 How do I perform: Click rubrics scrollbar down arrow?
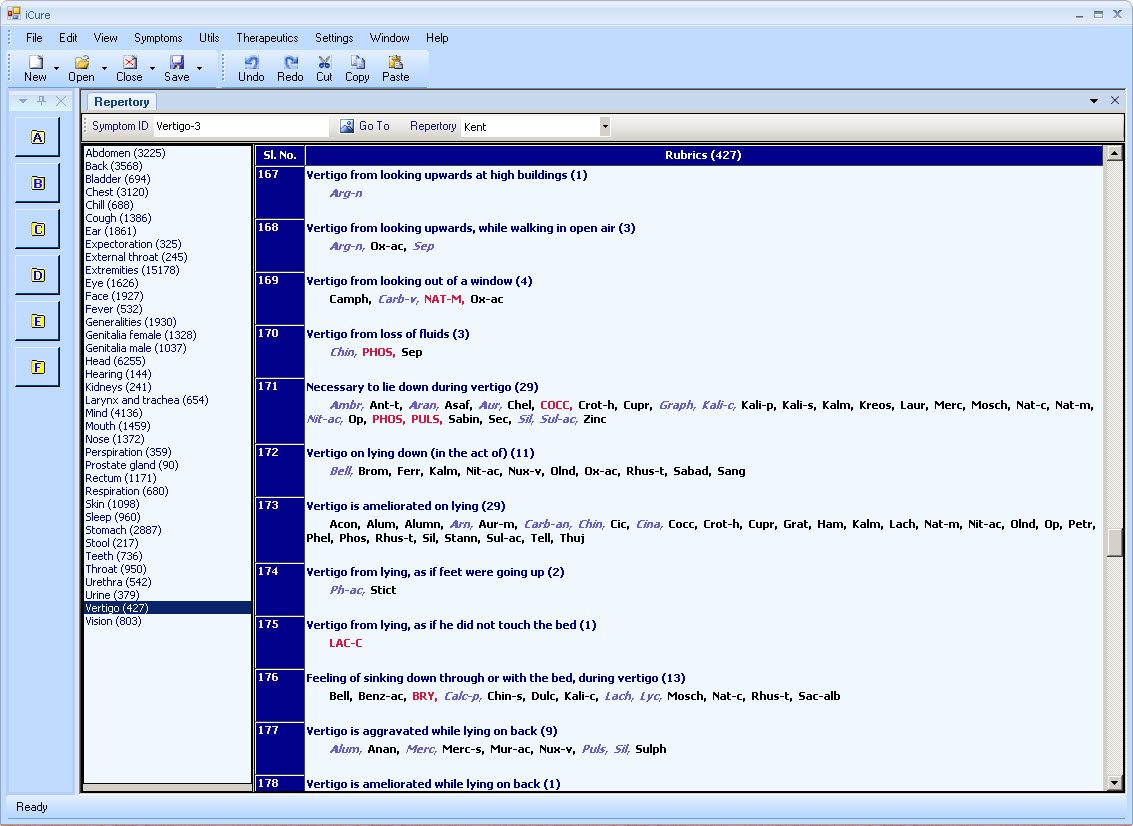pos(1114,783)
